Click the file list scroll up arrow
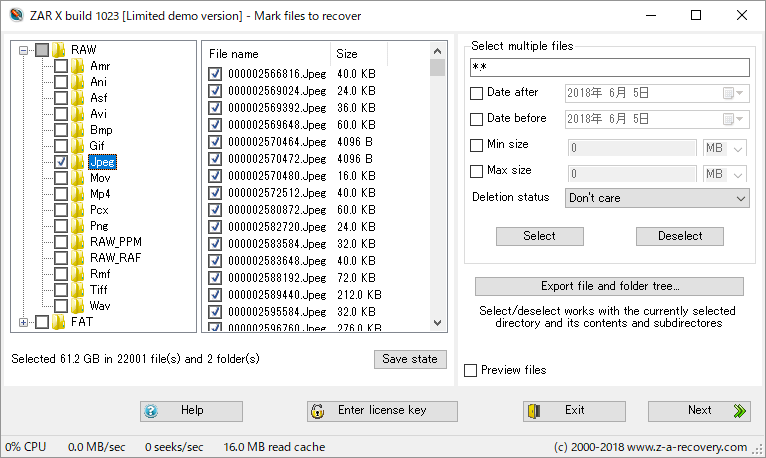This screenshot has height=458, width=766. click(437, 51)
